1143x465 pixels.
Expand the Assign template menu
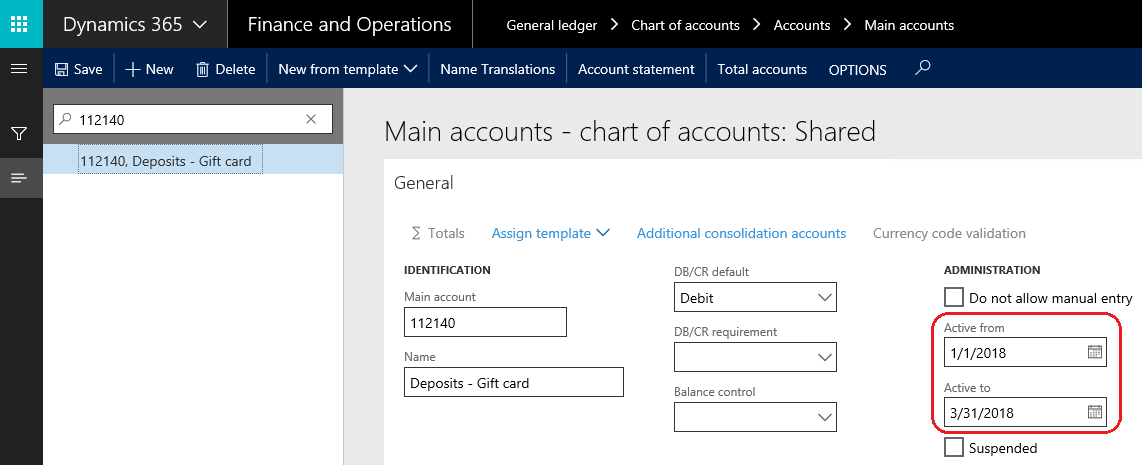pos(550,233)
